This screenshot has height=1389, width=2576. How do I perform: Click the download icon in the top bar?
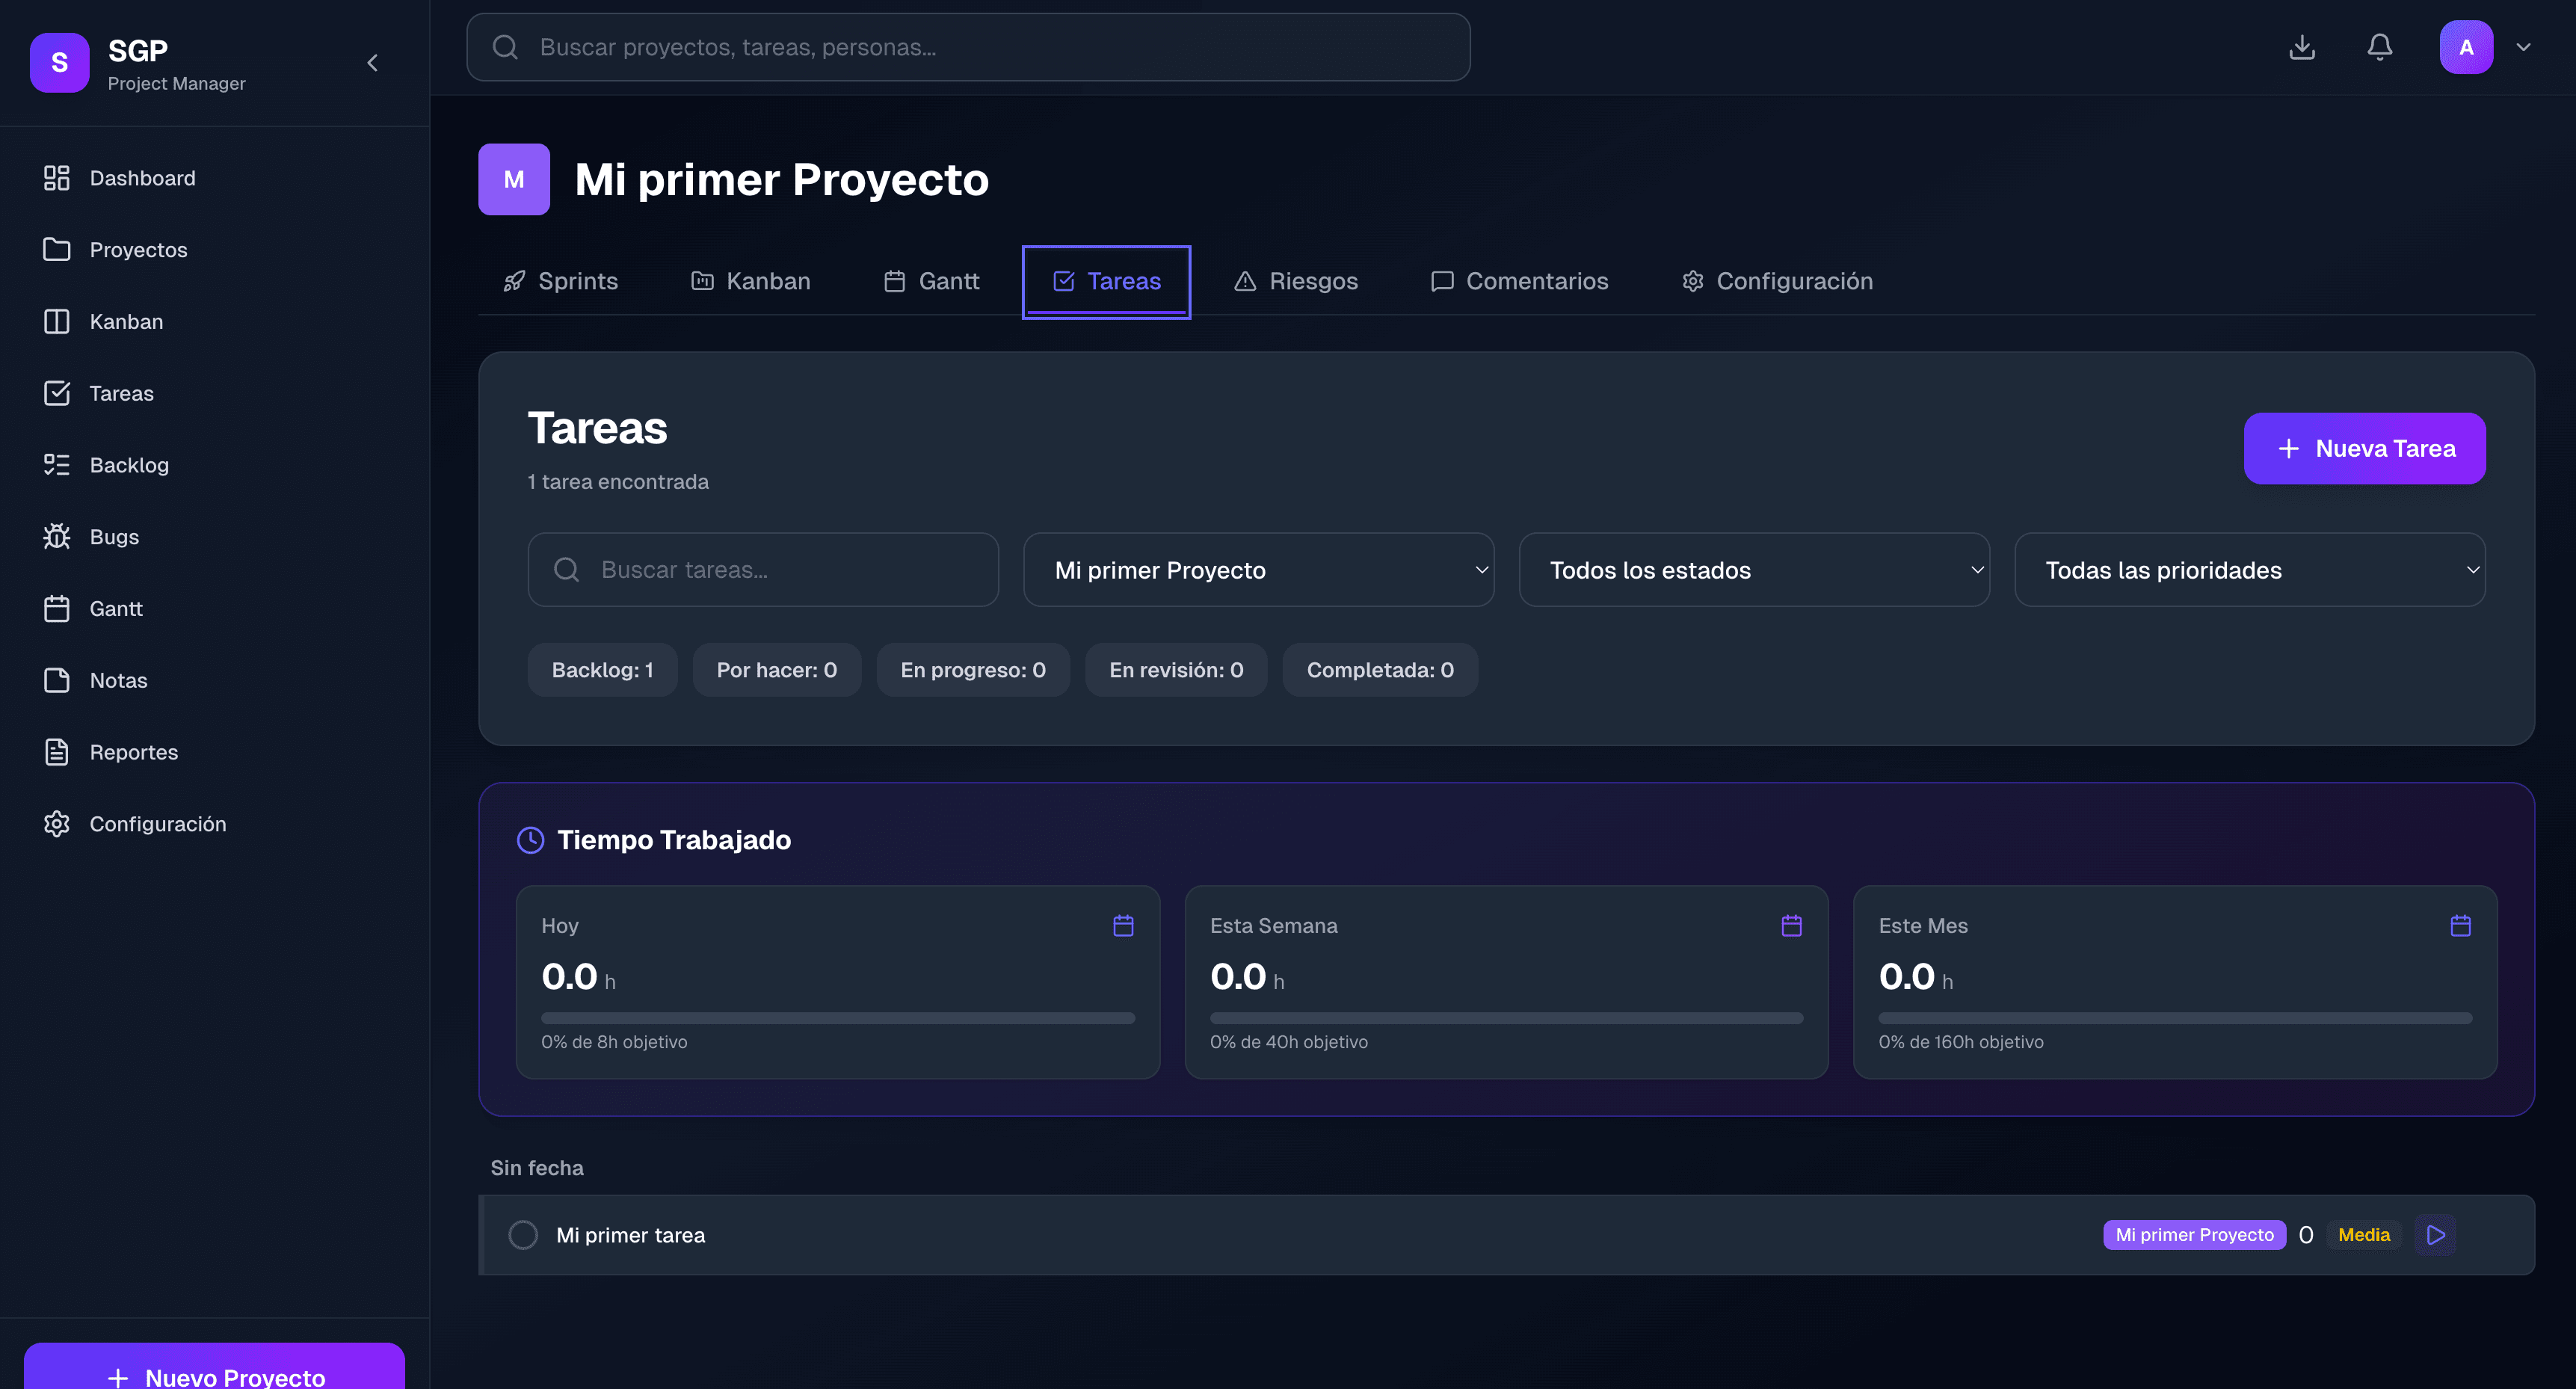2302,46
